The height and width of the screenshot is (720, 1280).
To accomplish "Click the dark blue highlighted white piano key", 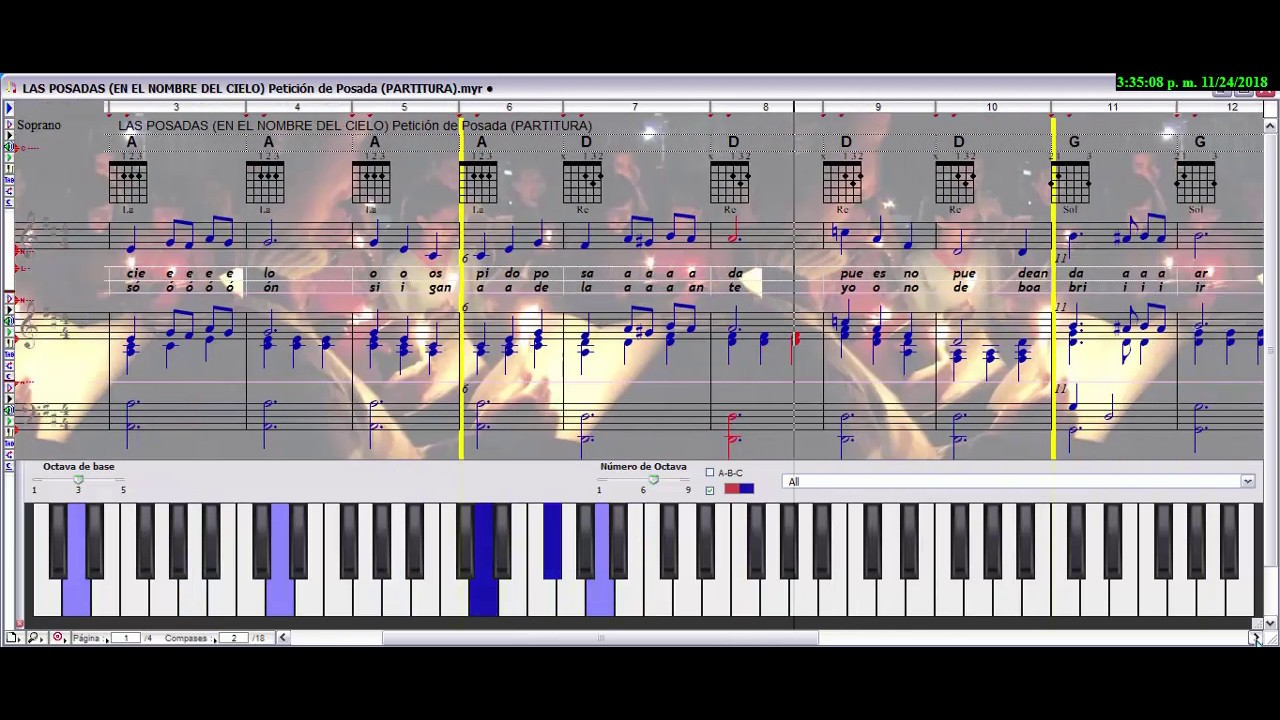I will [484, 595].
